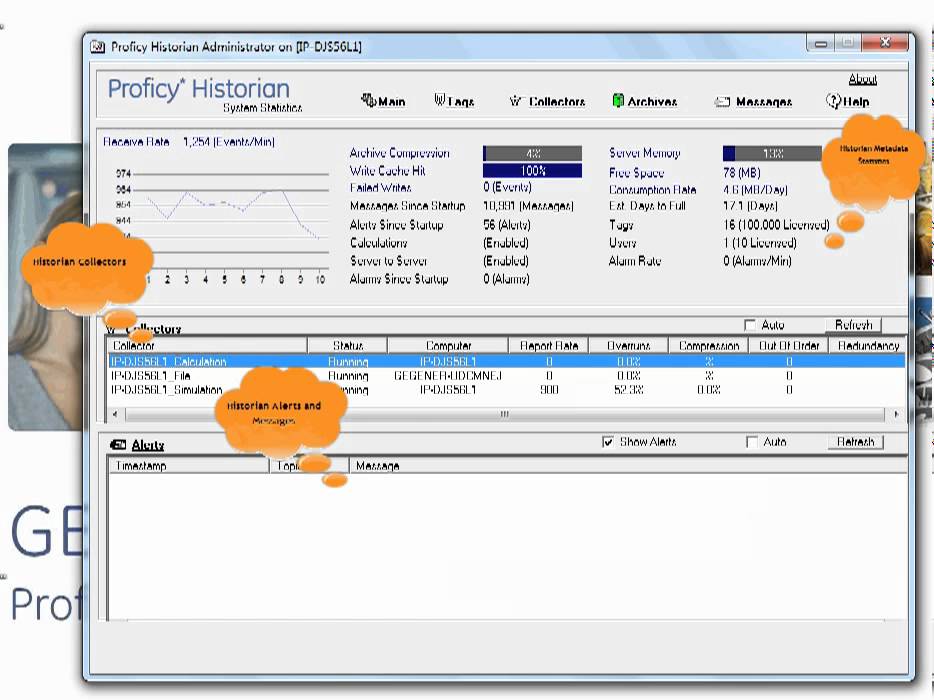Open the Main page icon
Image resolution: width=934 pixels, height=700 pixels.
coord(369,100)
